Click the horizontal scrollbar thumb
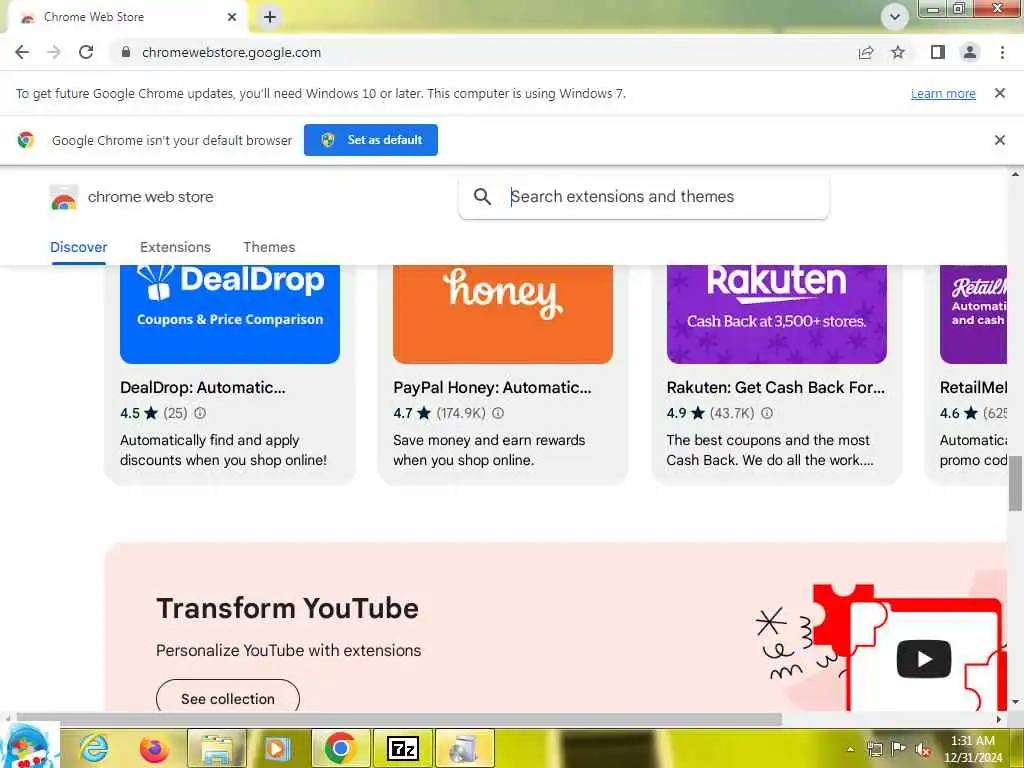 click(398, 719)
